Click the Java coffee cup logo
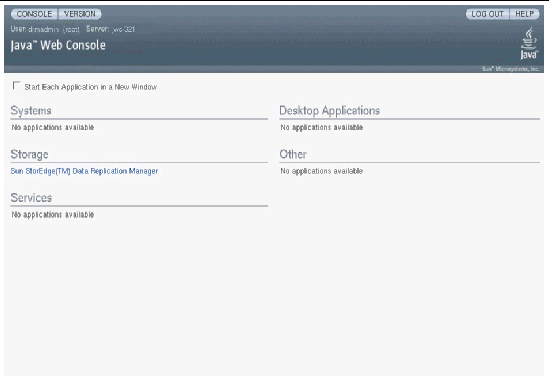This screenshot has width=549, height=380. tap(529, 43)
